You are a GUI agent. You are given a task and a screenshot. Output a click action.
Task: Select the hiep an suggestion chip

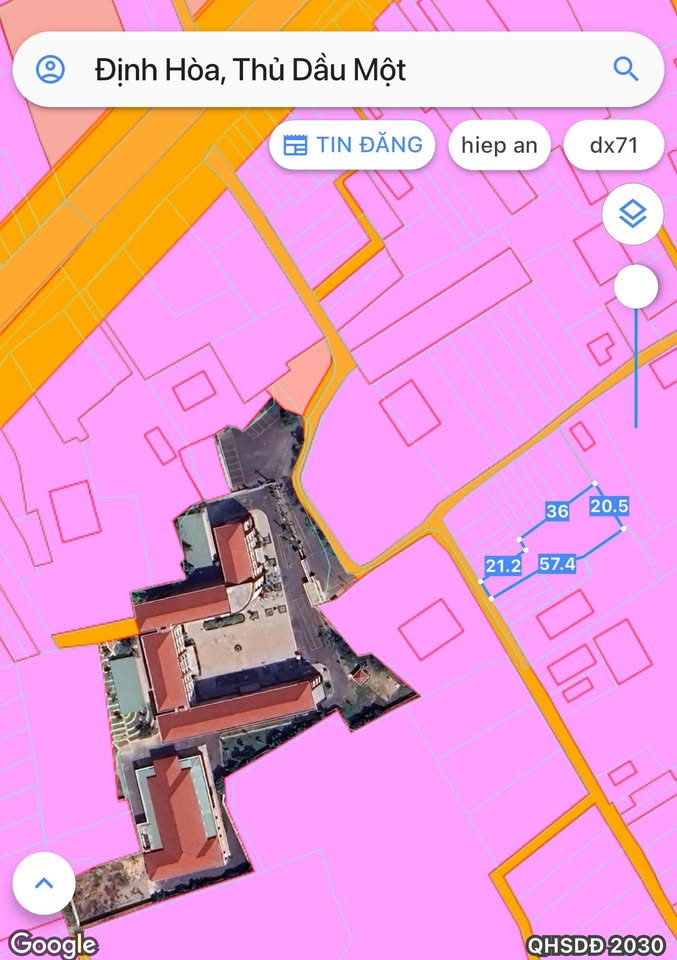499,145
